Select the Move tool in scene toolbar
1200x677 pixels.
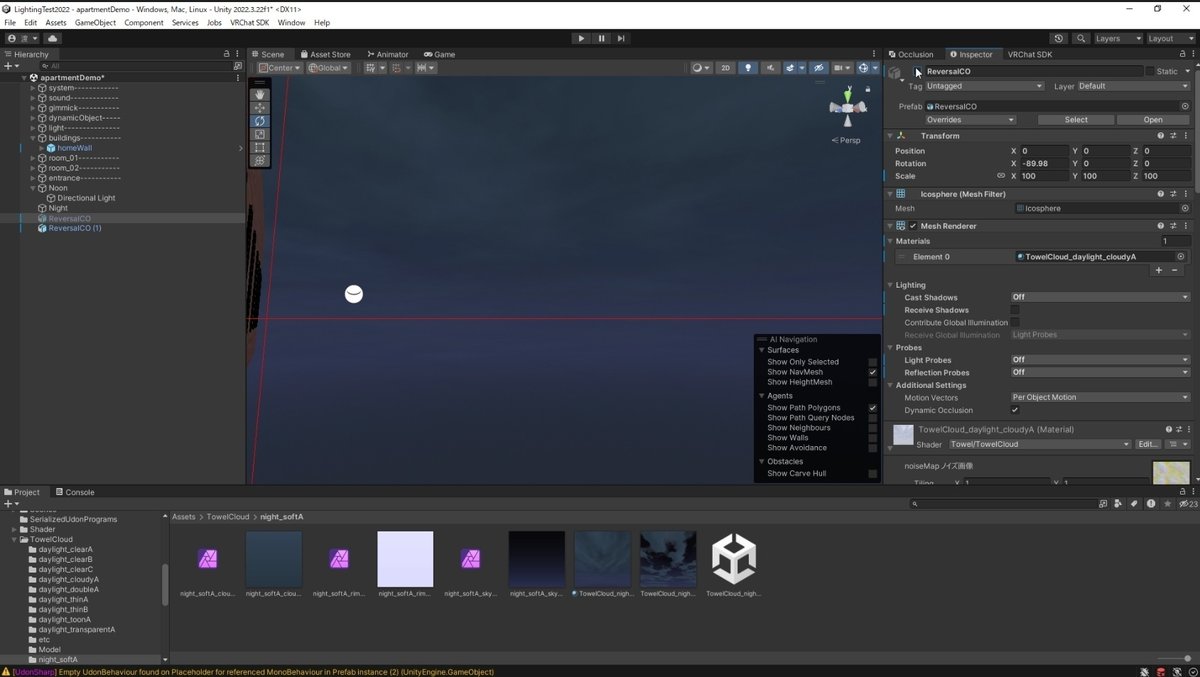pos(260,107)
